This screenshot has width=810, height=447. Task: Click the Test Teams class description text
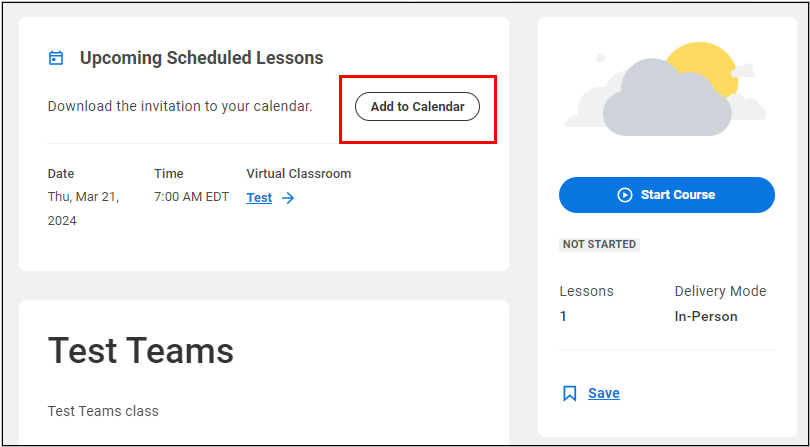[103, 411]
